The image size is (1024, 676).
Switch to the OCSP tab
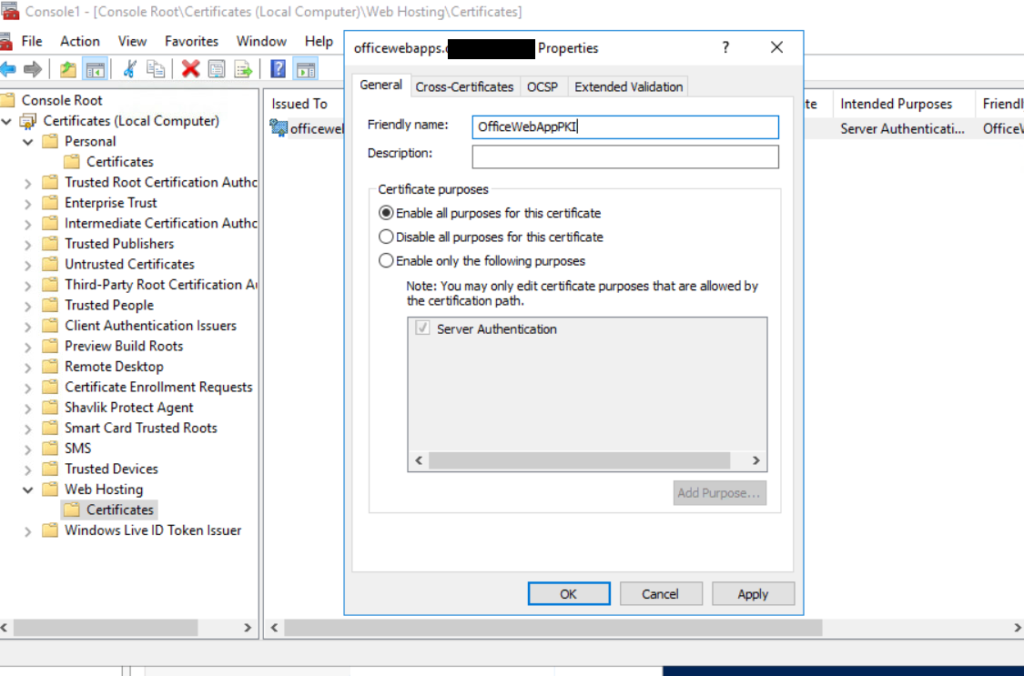(x=542, y=87)
